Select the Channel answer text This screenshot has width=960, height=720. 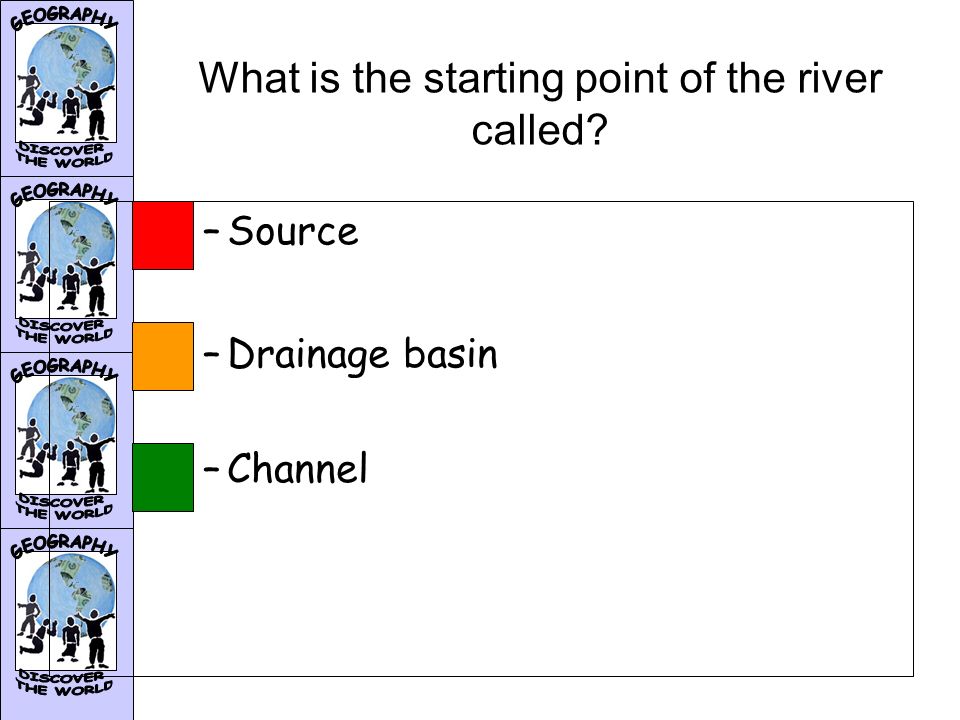(x=298, y=468)
